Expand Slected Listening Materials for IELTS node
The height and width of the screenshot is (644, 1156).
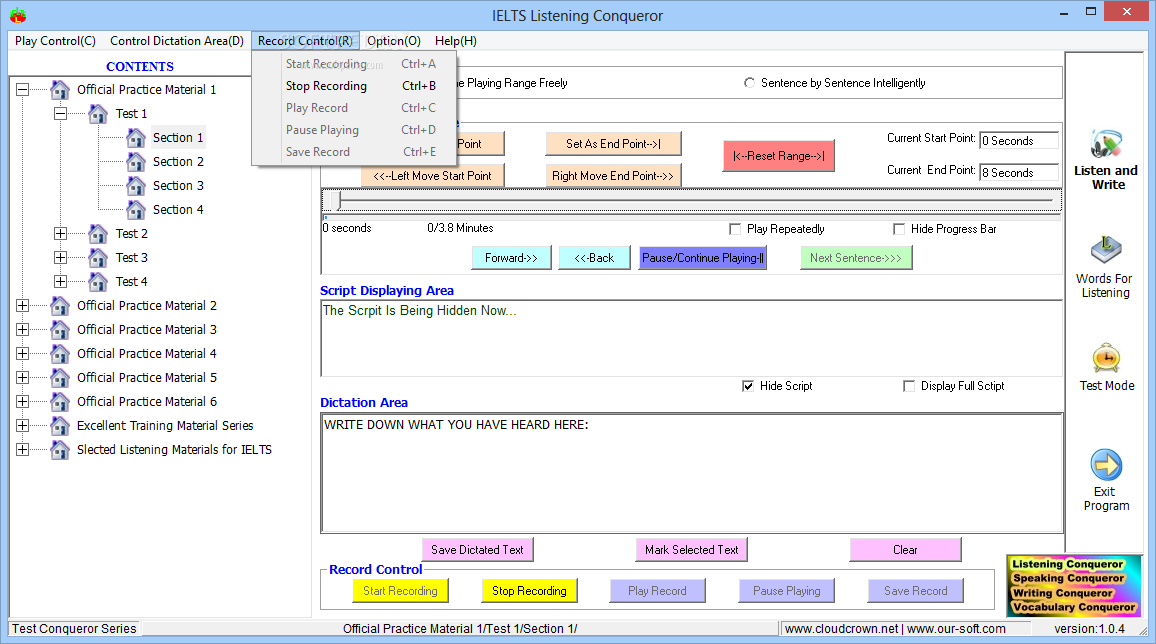[x=23, y=449]
